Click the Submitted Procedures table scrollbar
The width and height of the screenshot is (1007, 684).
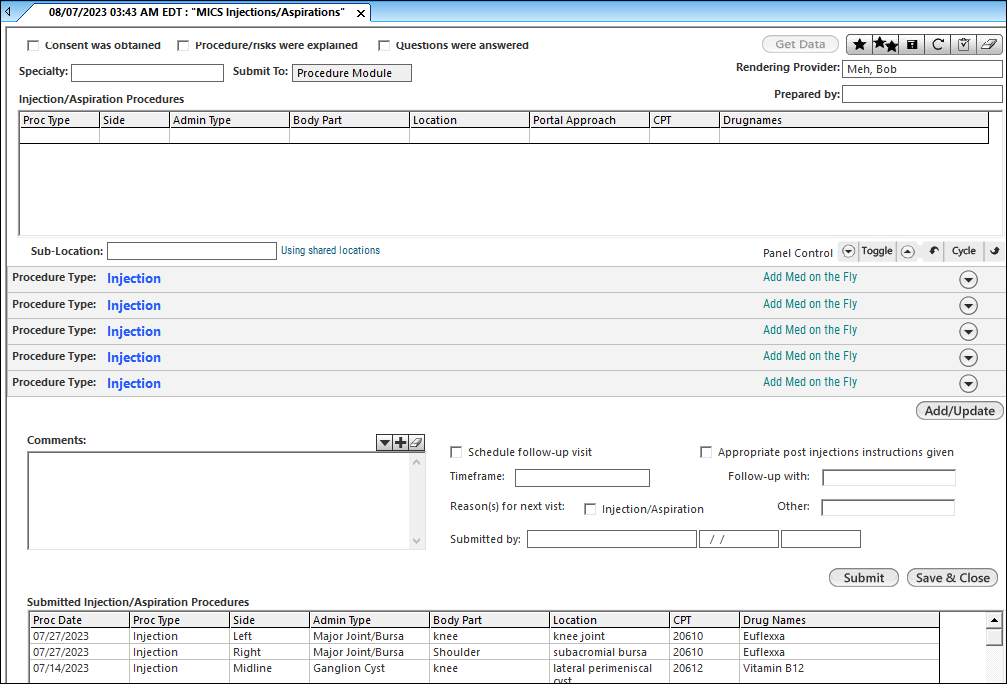[x=994, y=649]
